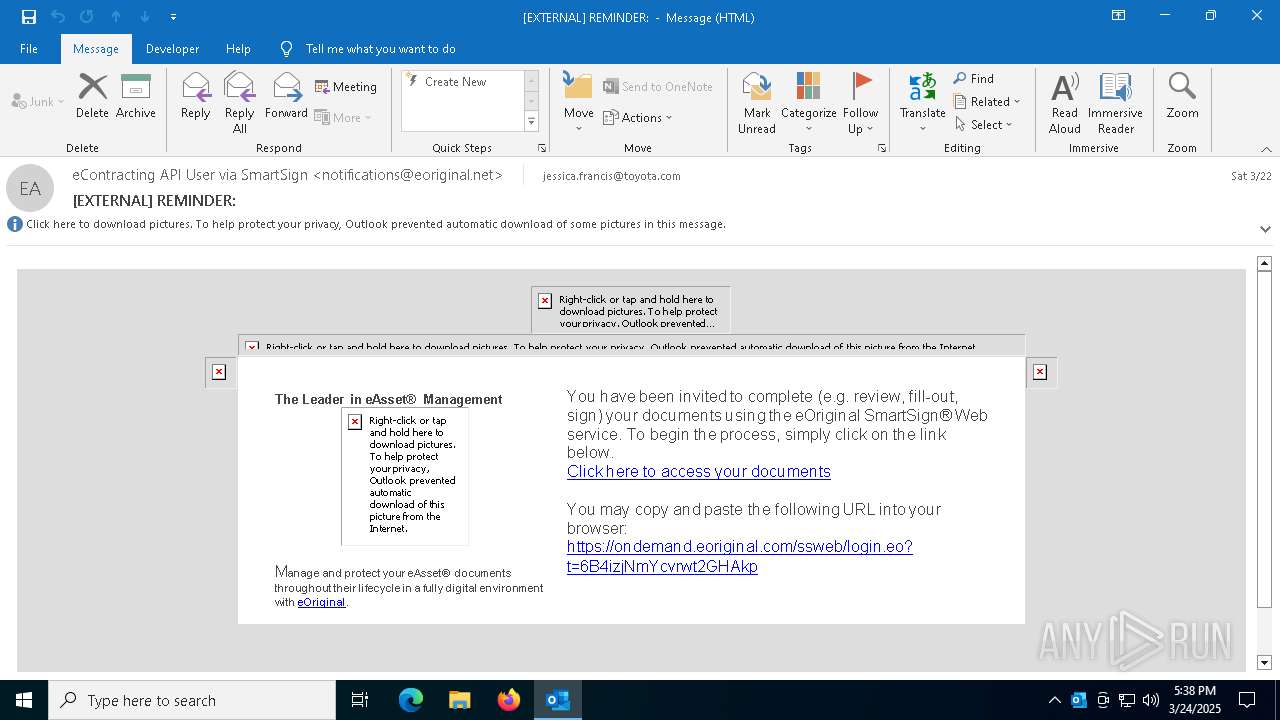Image resolution: width=1280 pixels, height=720 pixels.
Task: Open the More respond options dropdown
Action: pyautogui.click(x=343, y=117)
